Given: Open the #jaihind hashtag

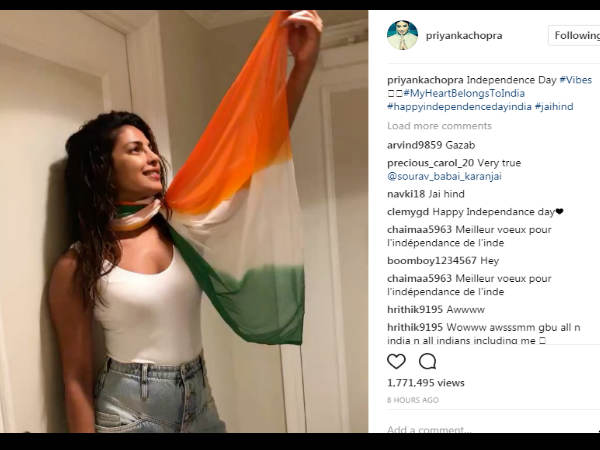Looking at the screenshot, I should tap(554, 107).
